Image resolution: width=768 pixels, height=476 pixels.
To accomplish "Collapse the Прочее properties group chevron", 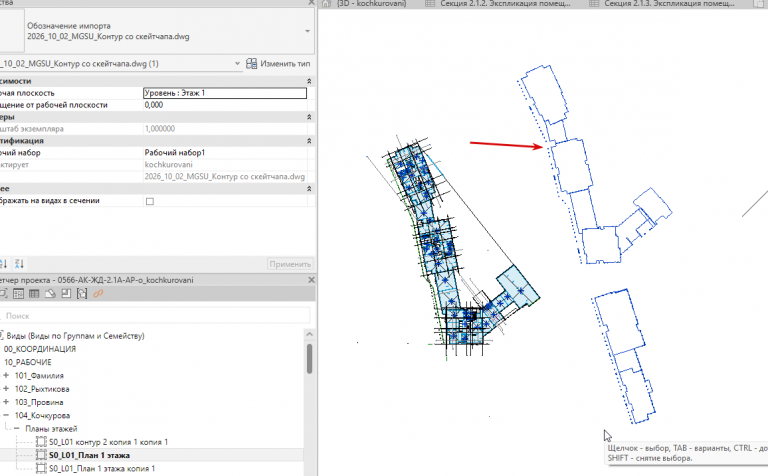I will [x=309, y=189].
